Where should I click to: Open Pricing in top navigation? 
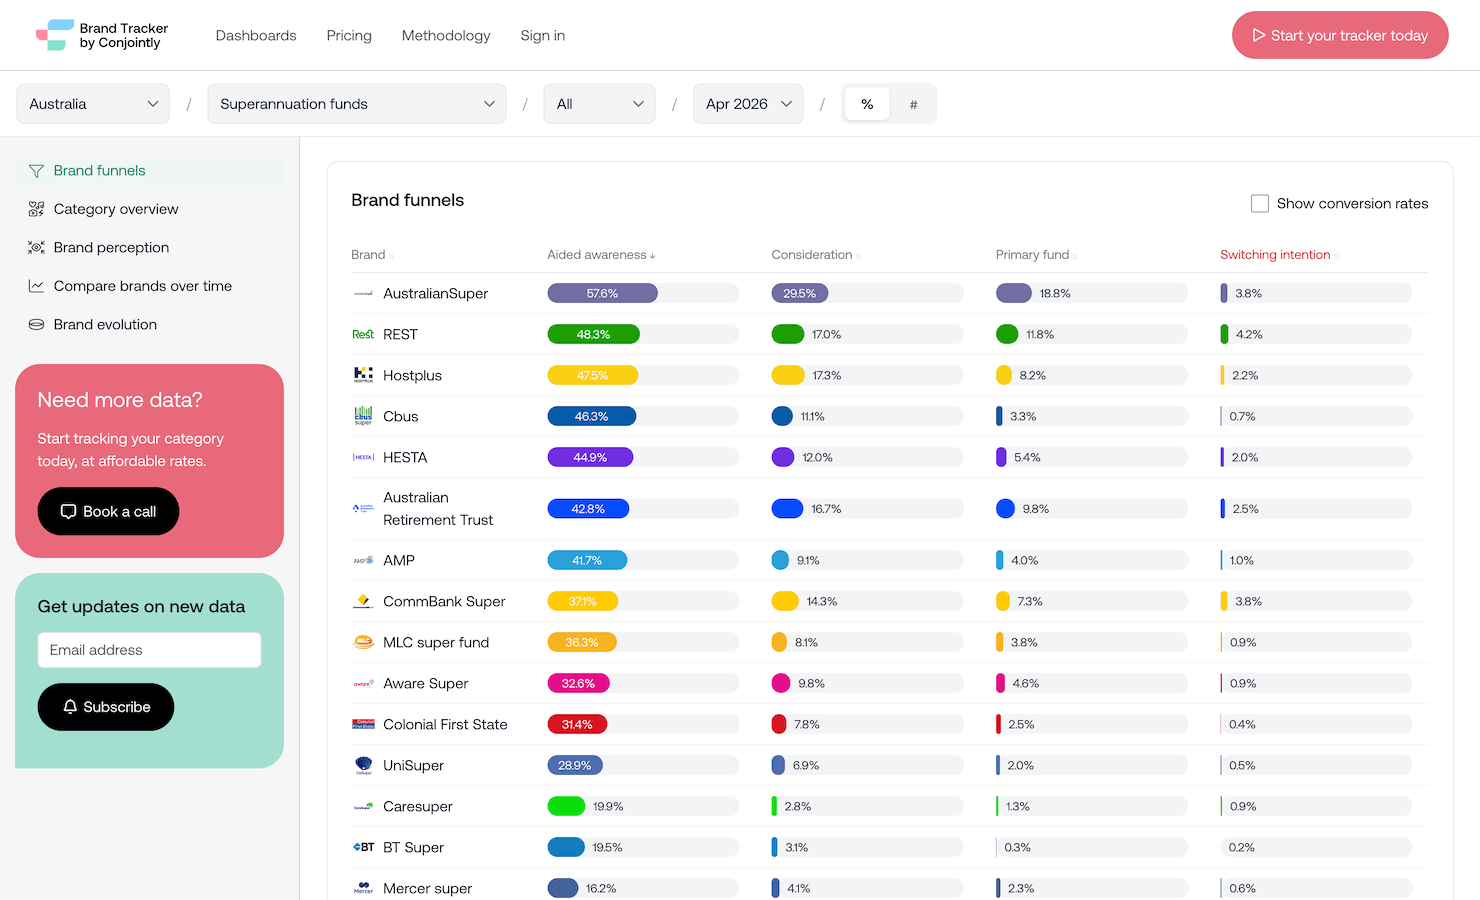(x=349, y=36)
